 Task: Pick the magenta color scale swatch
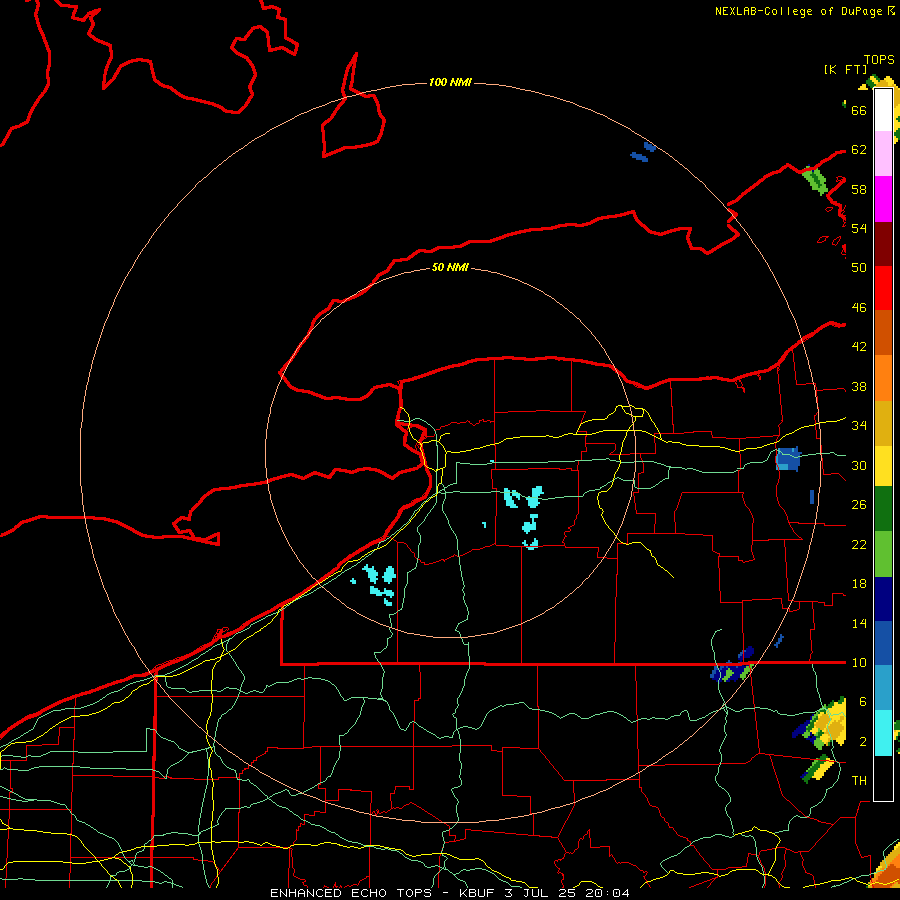(883, 199)
